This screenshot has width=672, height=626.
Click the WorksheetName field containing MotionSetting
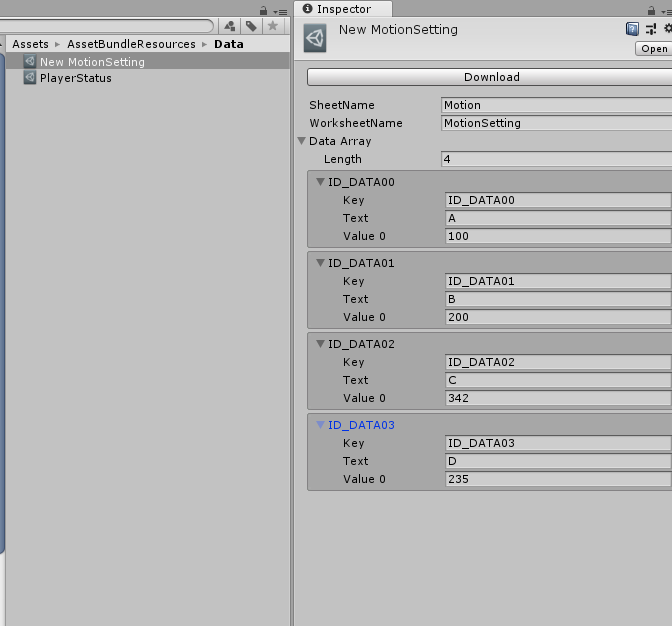tap(556, 123)
